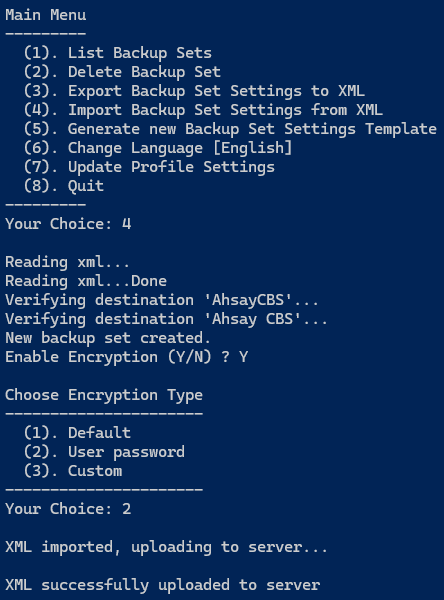444x600 pixels.
Task: Click the first 'Your Choice: 4' line
Action: [x=68, y=224]
